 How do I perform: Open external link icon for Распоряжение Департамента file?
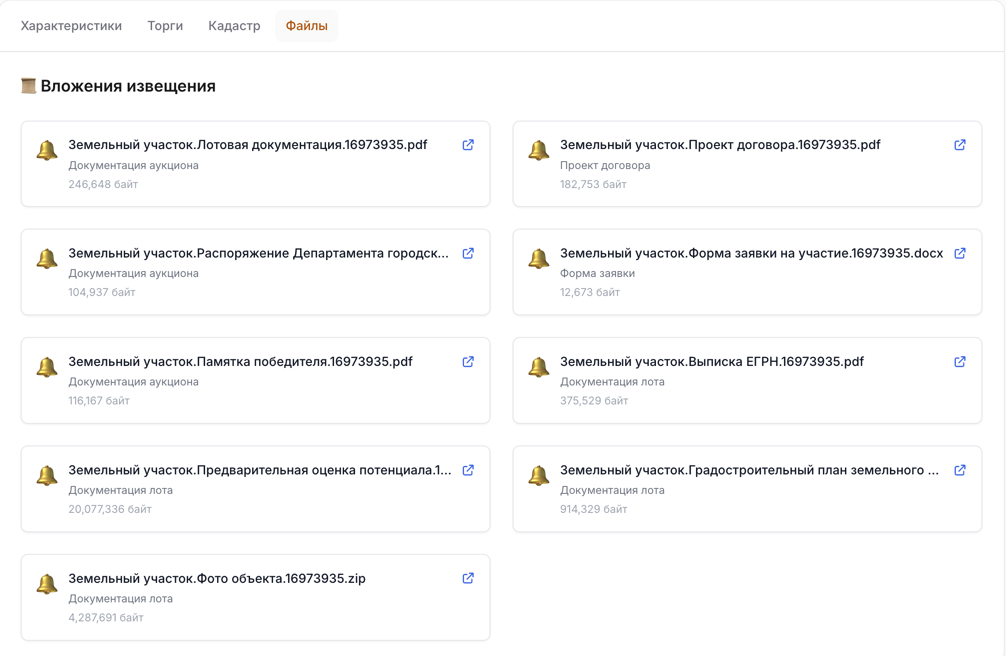coord(468,254)
